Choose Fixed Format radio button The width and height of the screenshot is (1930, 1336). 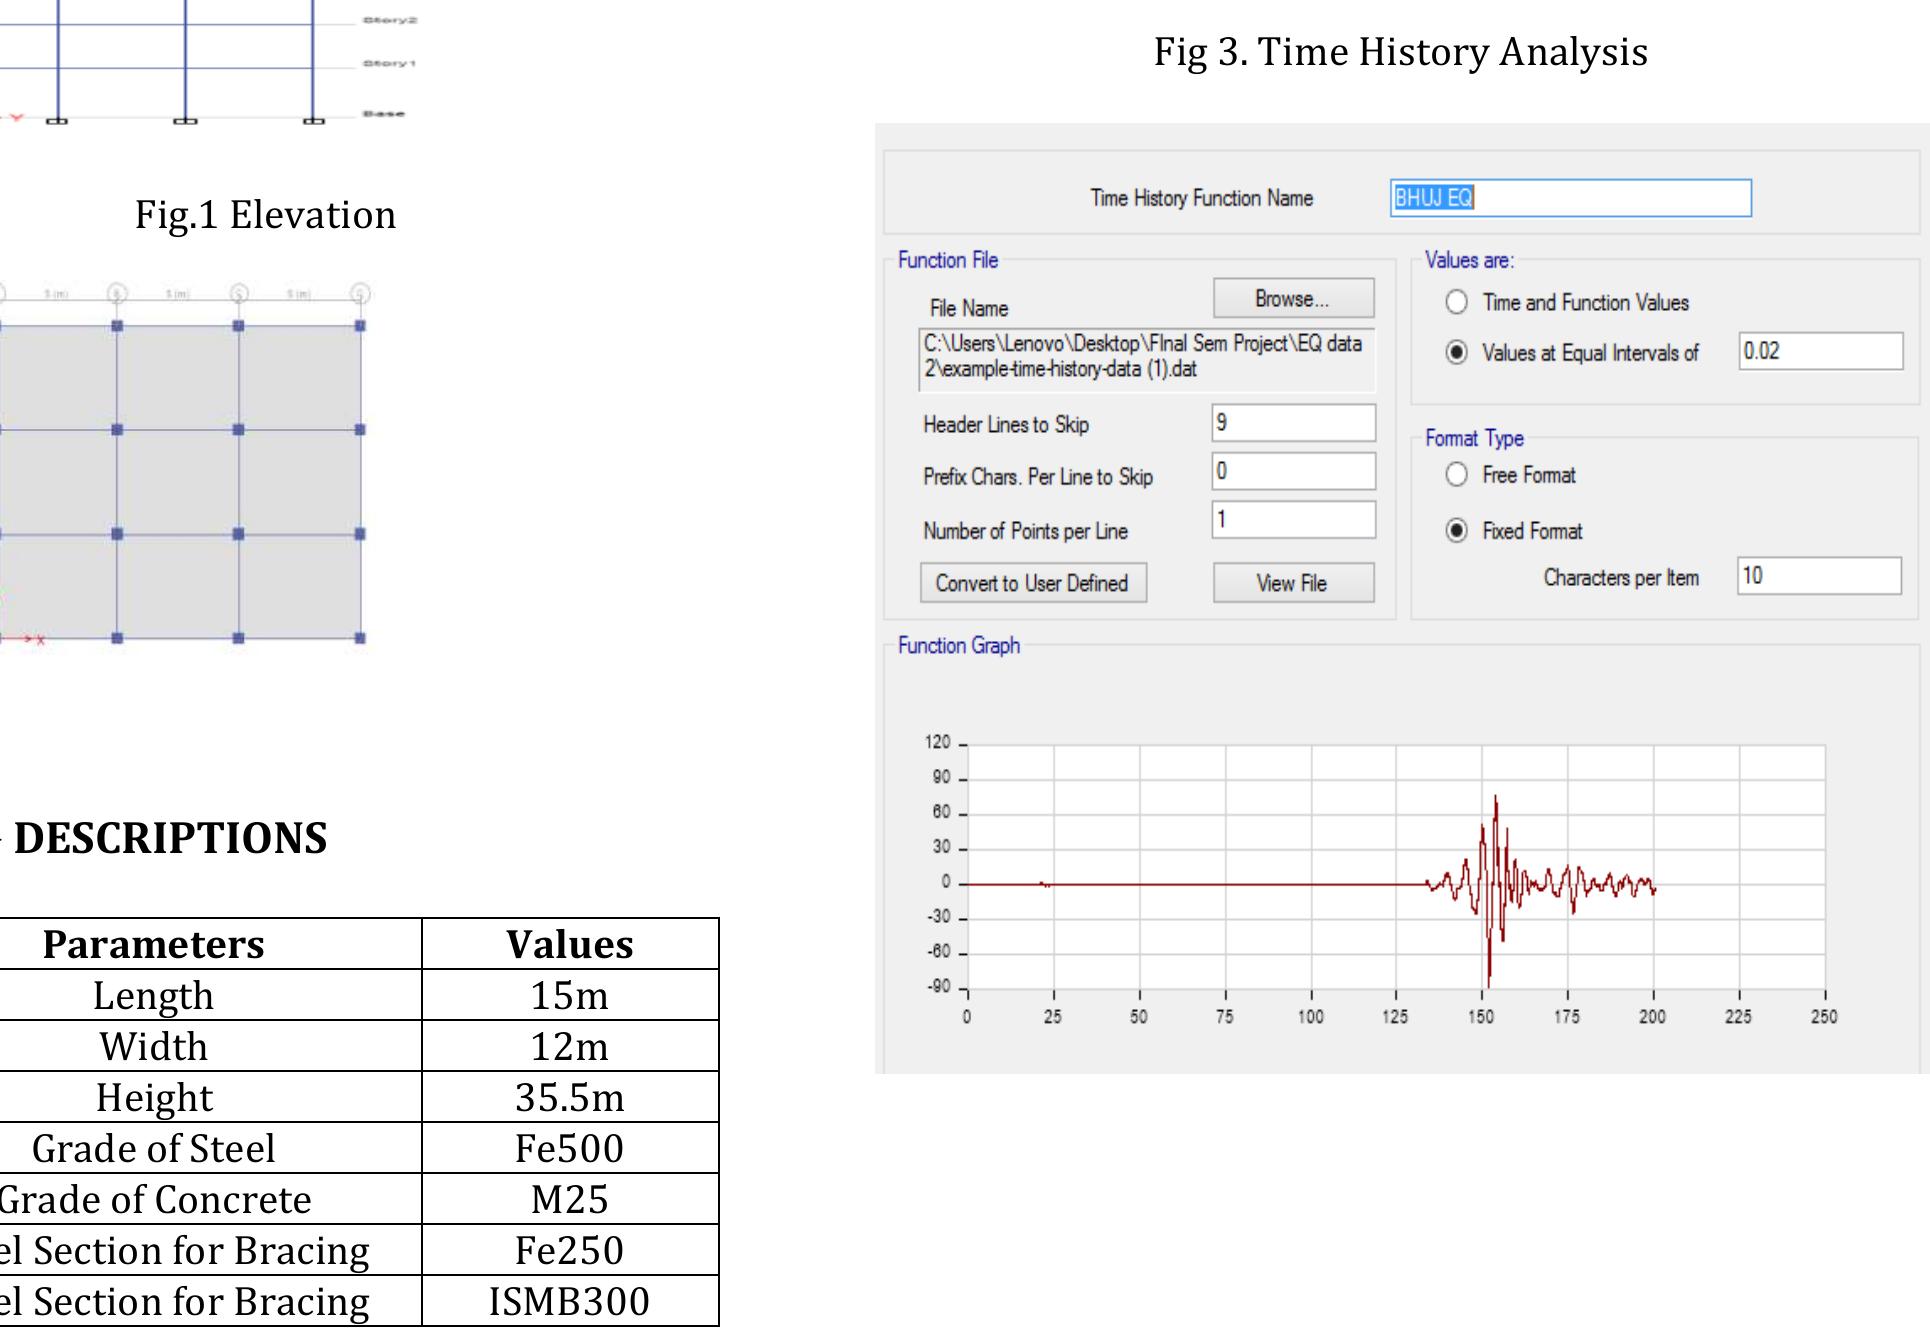(x=1457, y=531)
